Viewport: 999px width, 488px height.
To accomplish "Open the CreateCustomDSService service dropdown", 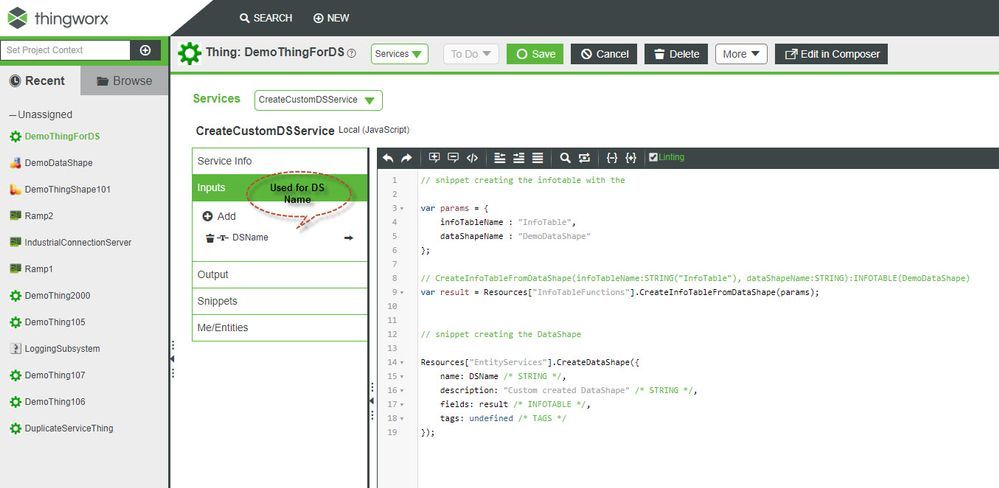I will click(318, 100).
